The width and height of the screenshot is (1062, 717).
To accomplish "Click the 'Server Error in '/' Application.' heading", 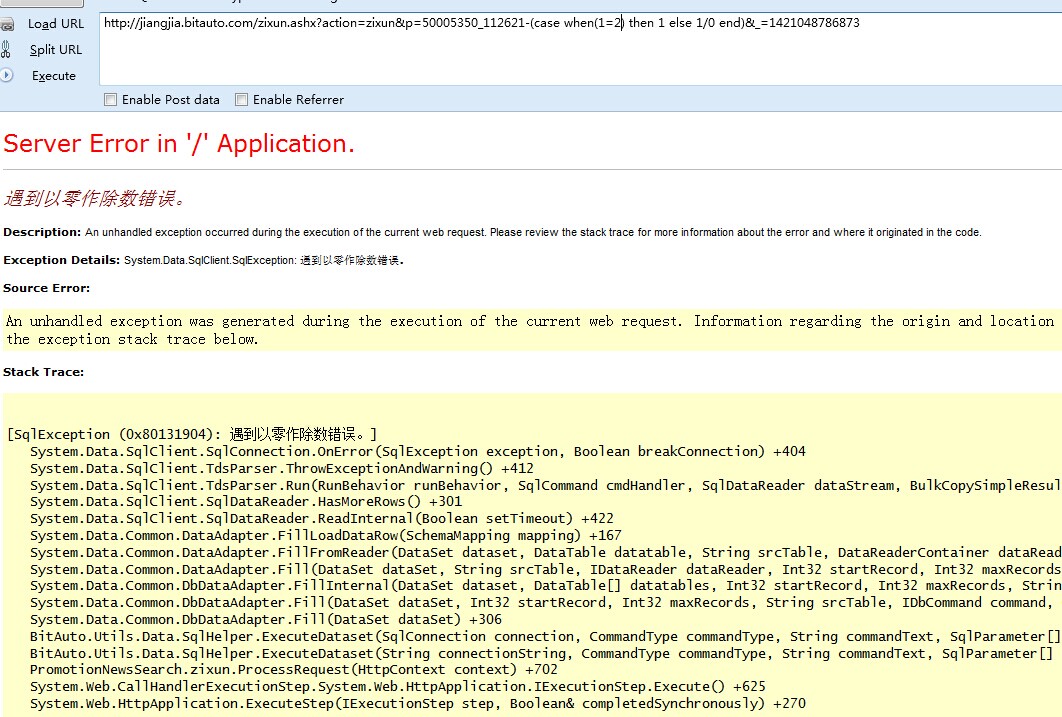I will [179, 144].
